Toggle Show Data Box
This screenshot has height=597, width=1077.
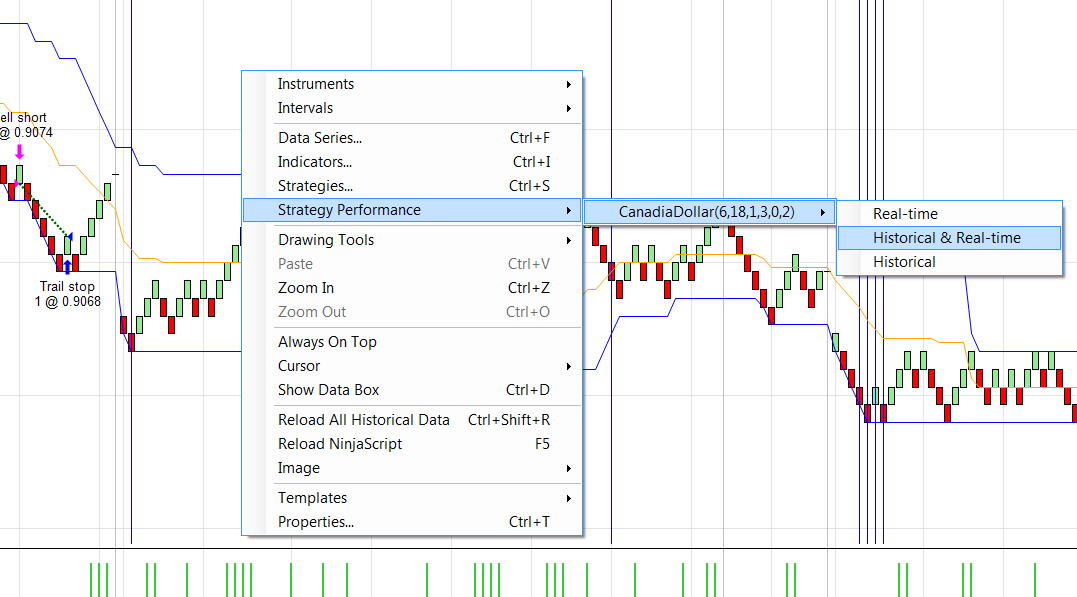point(328,390)
